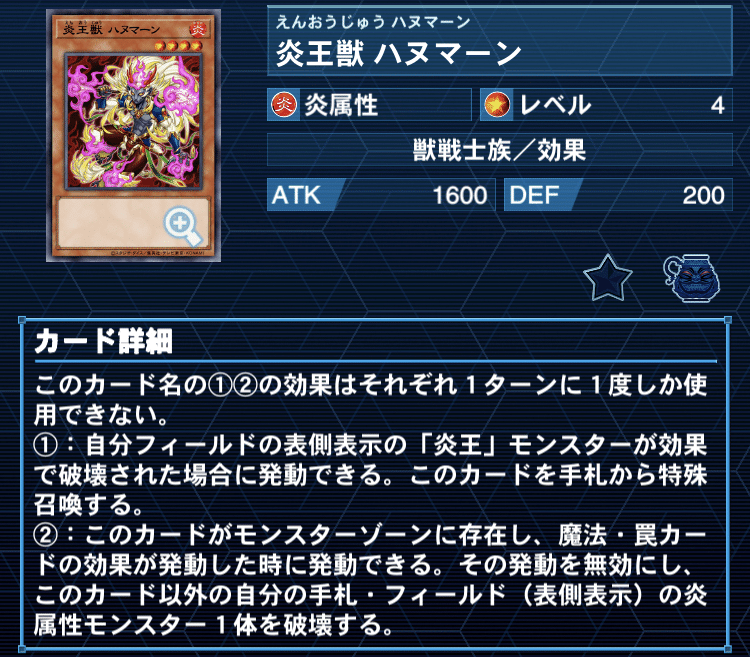750x657 pixels.
Task: Click the DEF label
Action: (534, 195)
